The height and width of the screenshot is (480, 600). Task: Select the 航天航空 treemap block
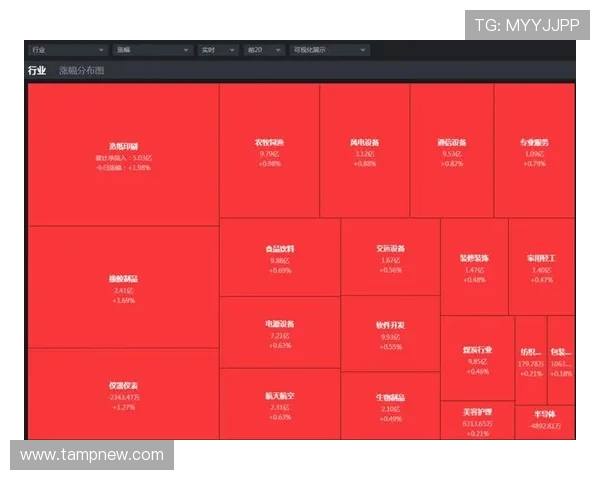(279, 403)
